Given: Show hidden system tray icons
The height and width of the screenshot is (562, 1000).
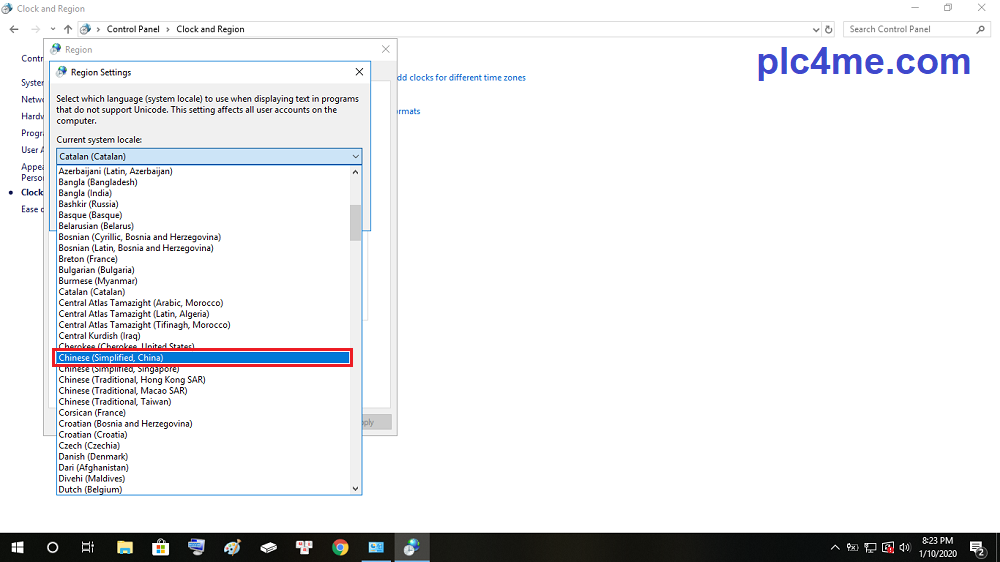Looking at the screenshot, I should coord(835,548).
